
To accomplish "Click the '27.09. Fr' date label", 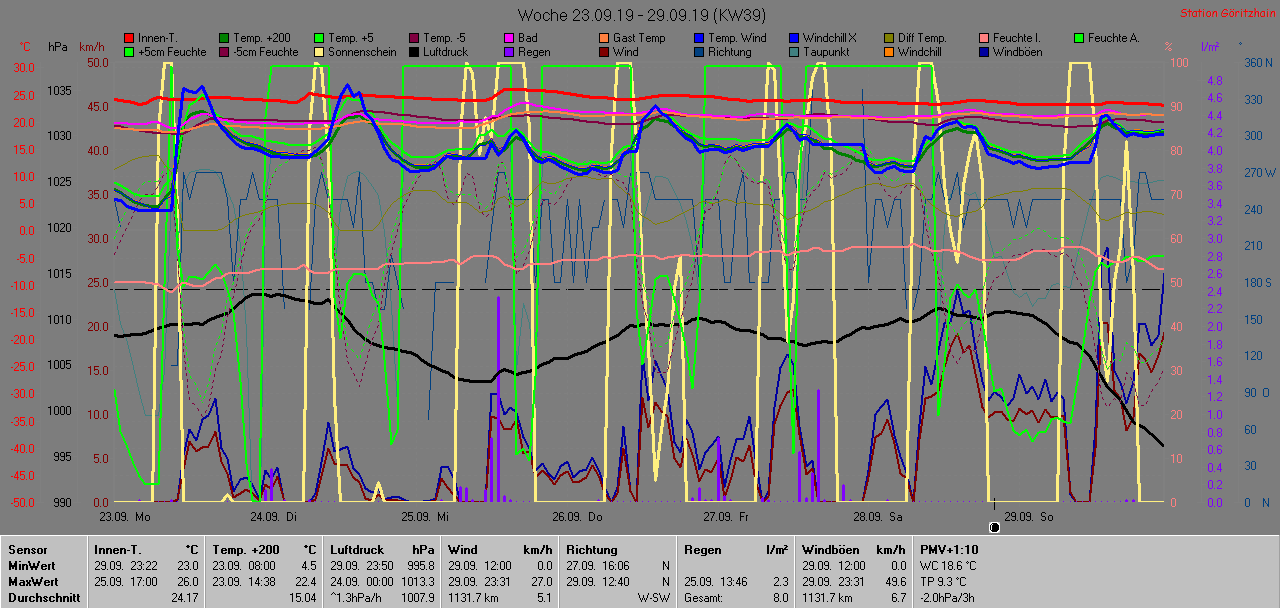I will 727,517.
